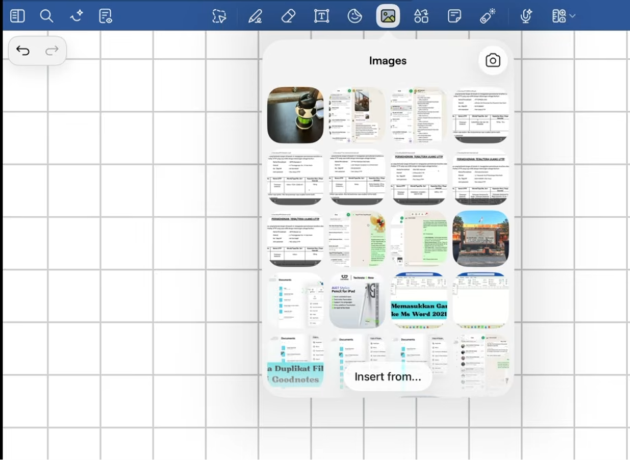The height and width of the screenshot is (460, 630).
Task: Select the Eraser tool
Action: pos(288,16)
